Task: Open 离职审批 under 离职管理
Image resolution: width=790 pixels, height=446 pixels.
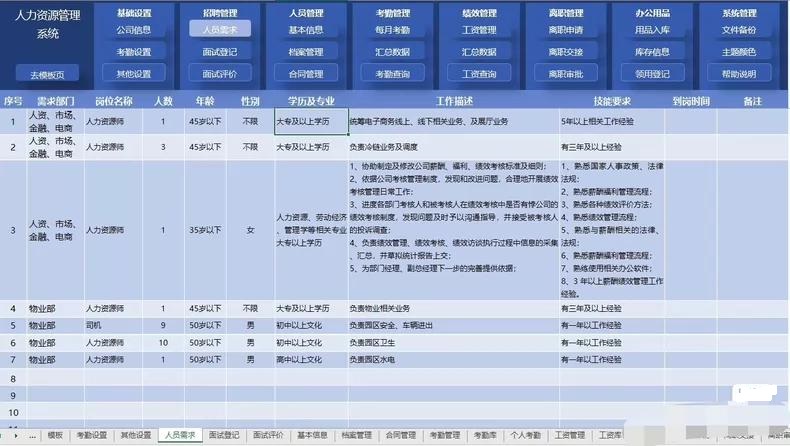Action: click(x=566, y=74)
